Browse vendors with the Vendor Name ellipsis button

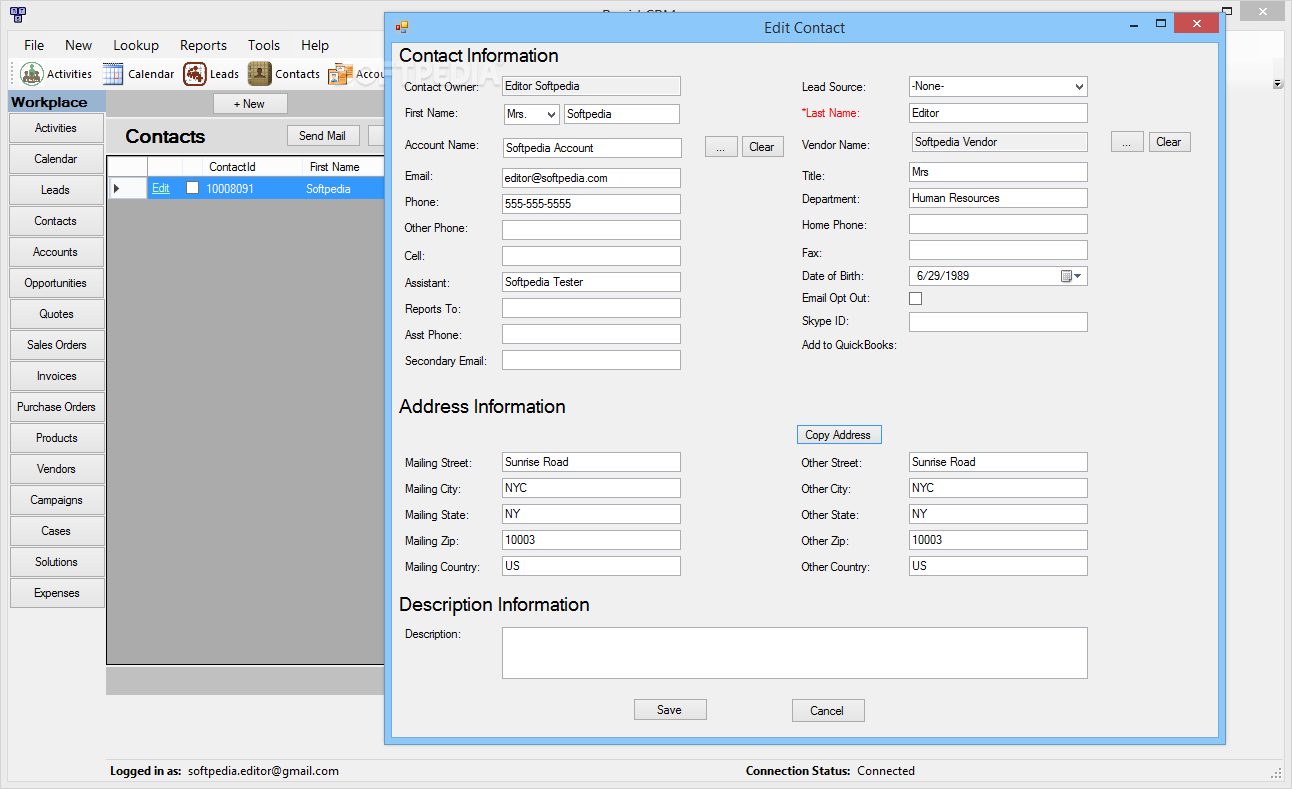1127,142
